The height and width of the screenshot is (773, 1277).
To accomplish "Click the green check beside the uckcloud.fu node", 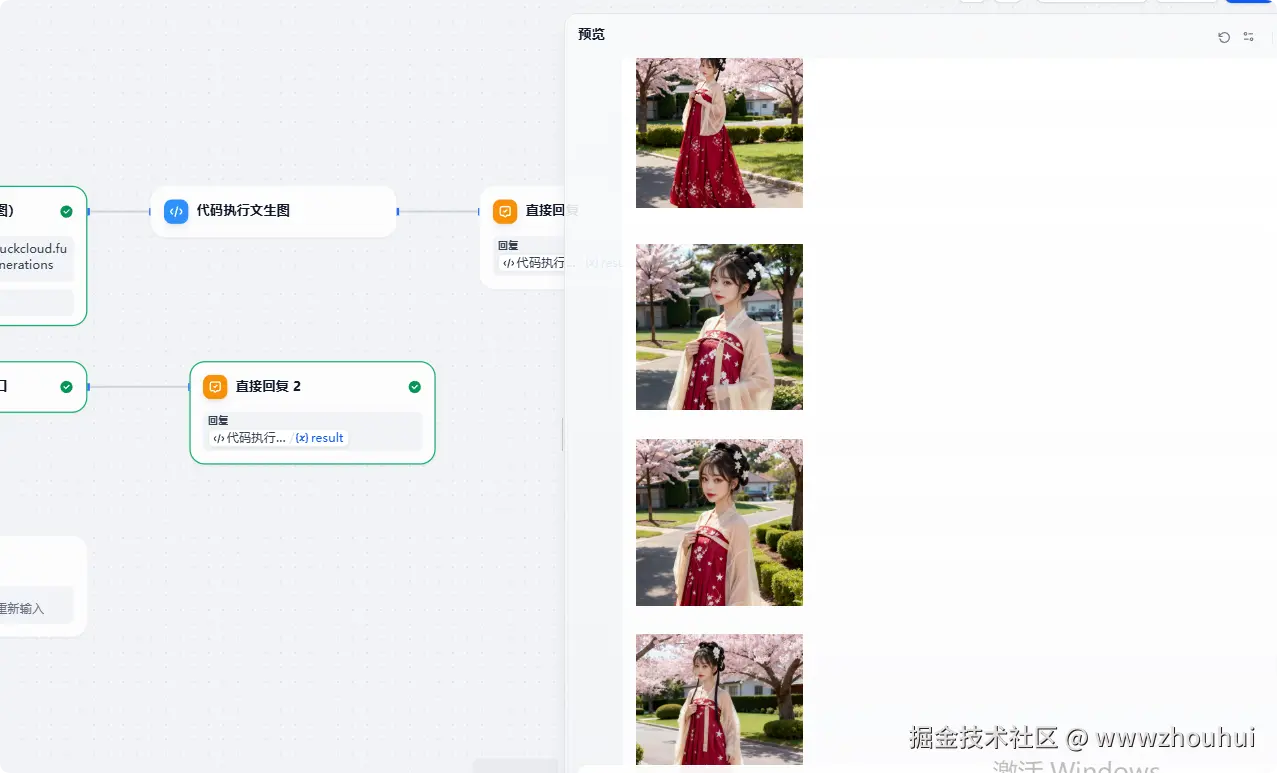I will pyautogui.click(x=66, y=211).
